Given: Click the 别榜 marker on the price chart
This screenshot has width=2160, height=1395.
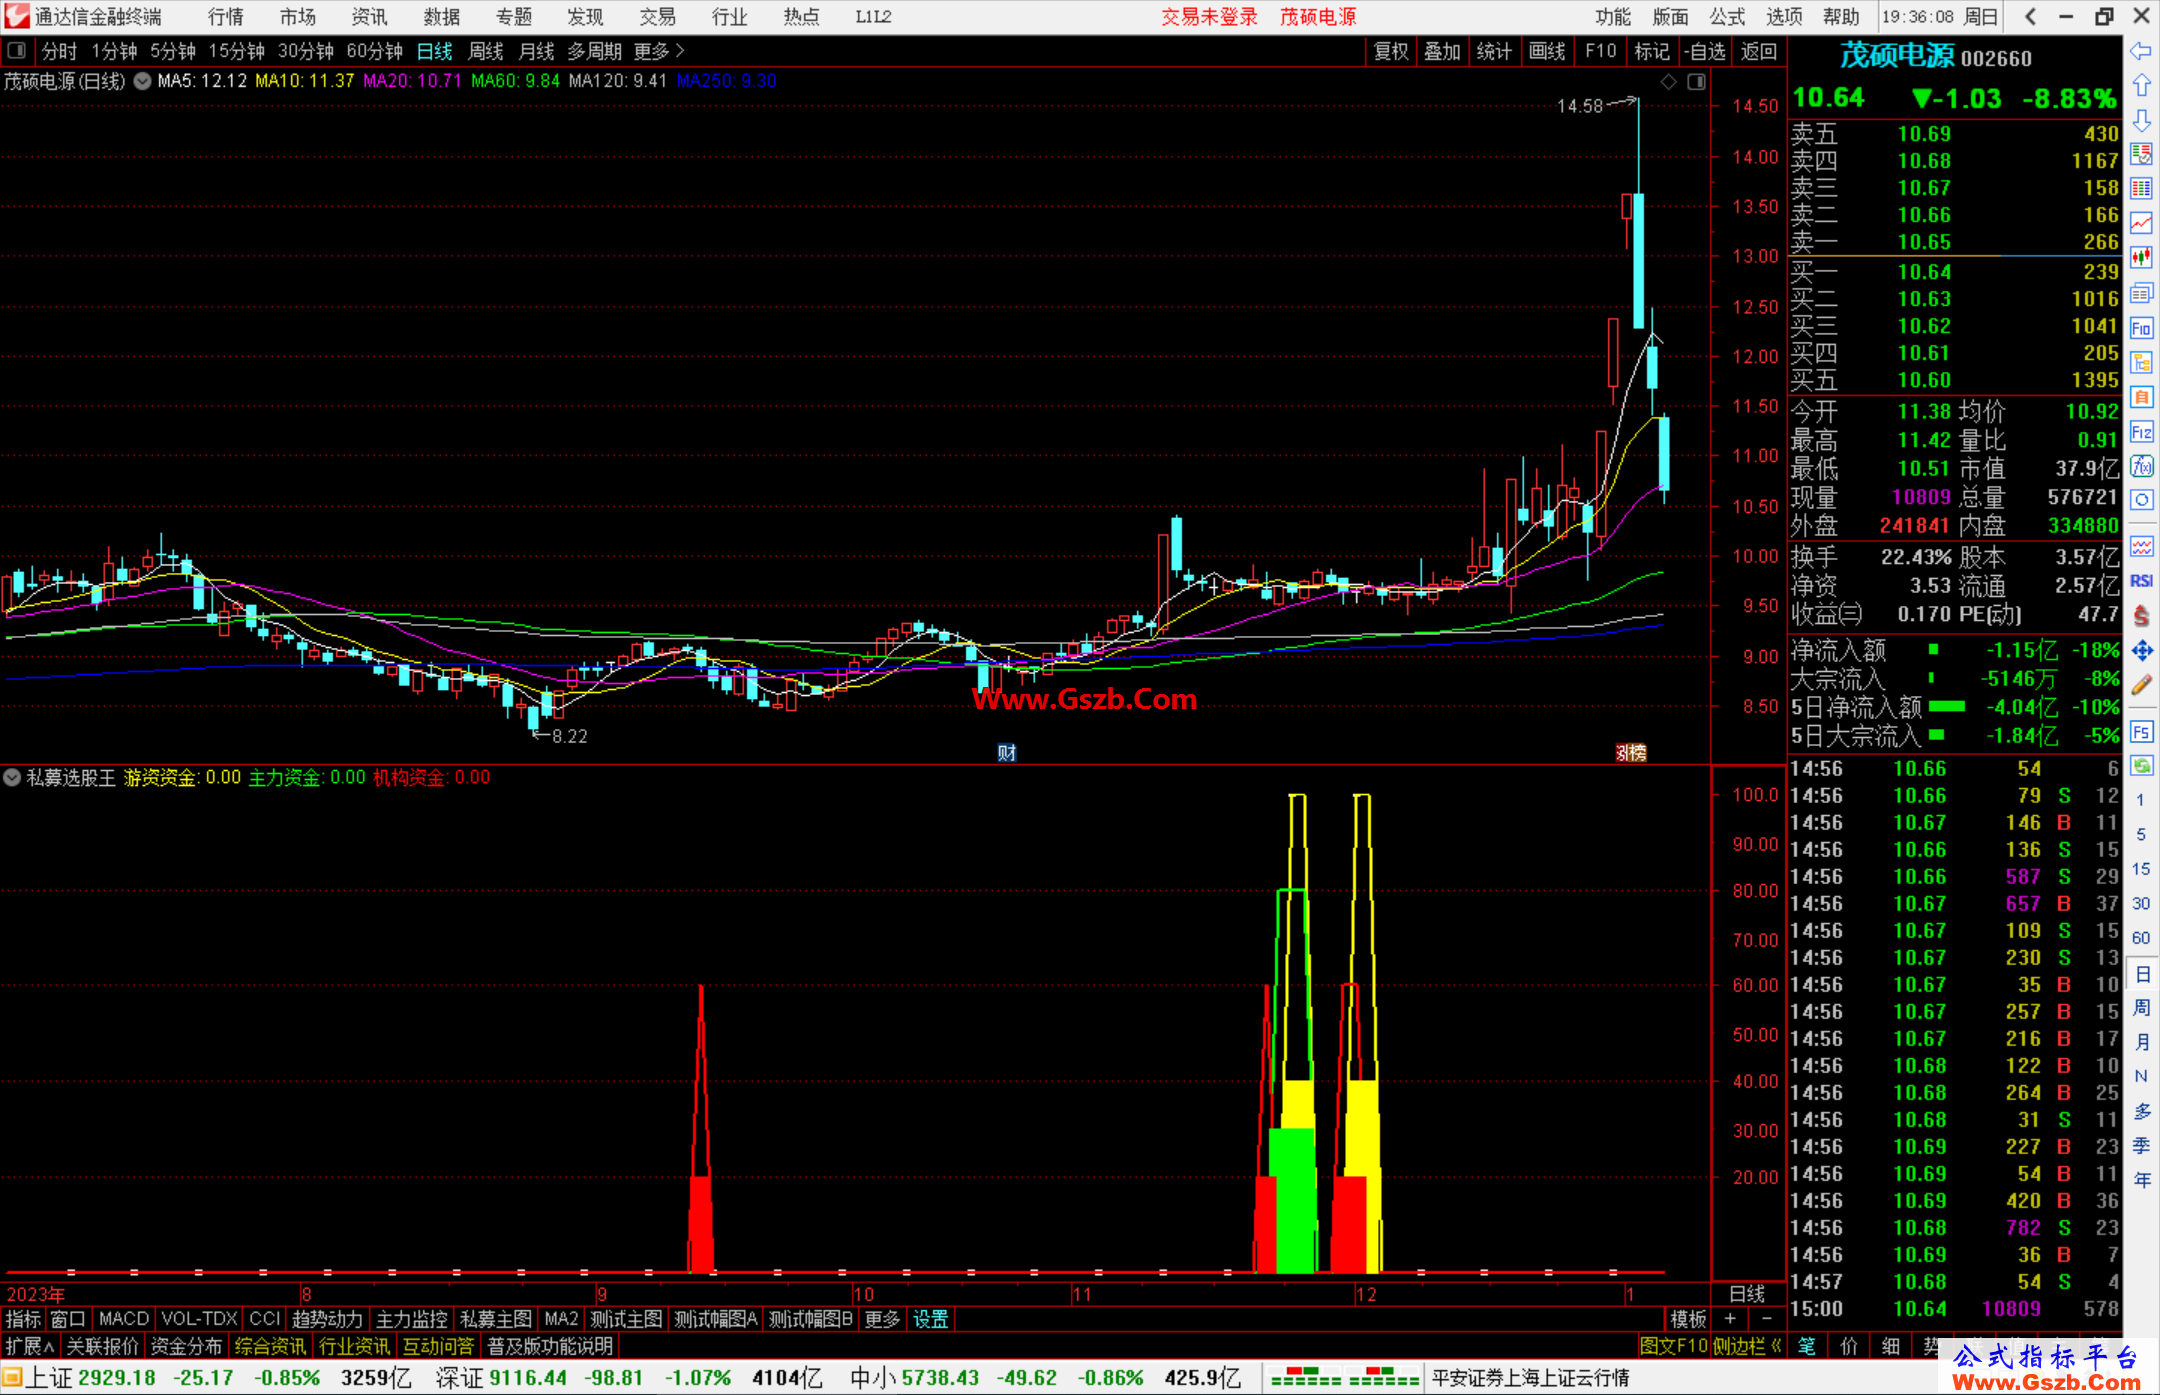Looking at the screenshot, I should pos(1632,753).
